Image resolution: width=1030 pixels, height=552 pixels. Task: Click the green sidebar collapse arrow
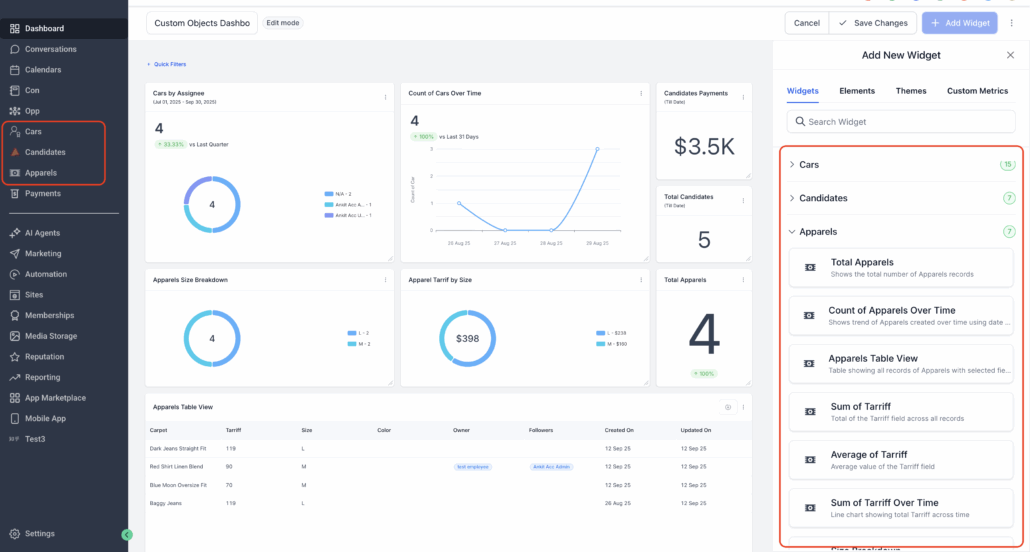click(x=127, y=535)
